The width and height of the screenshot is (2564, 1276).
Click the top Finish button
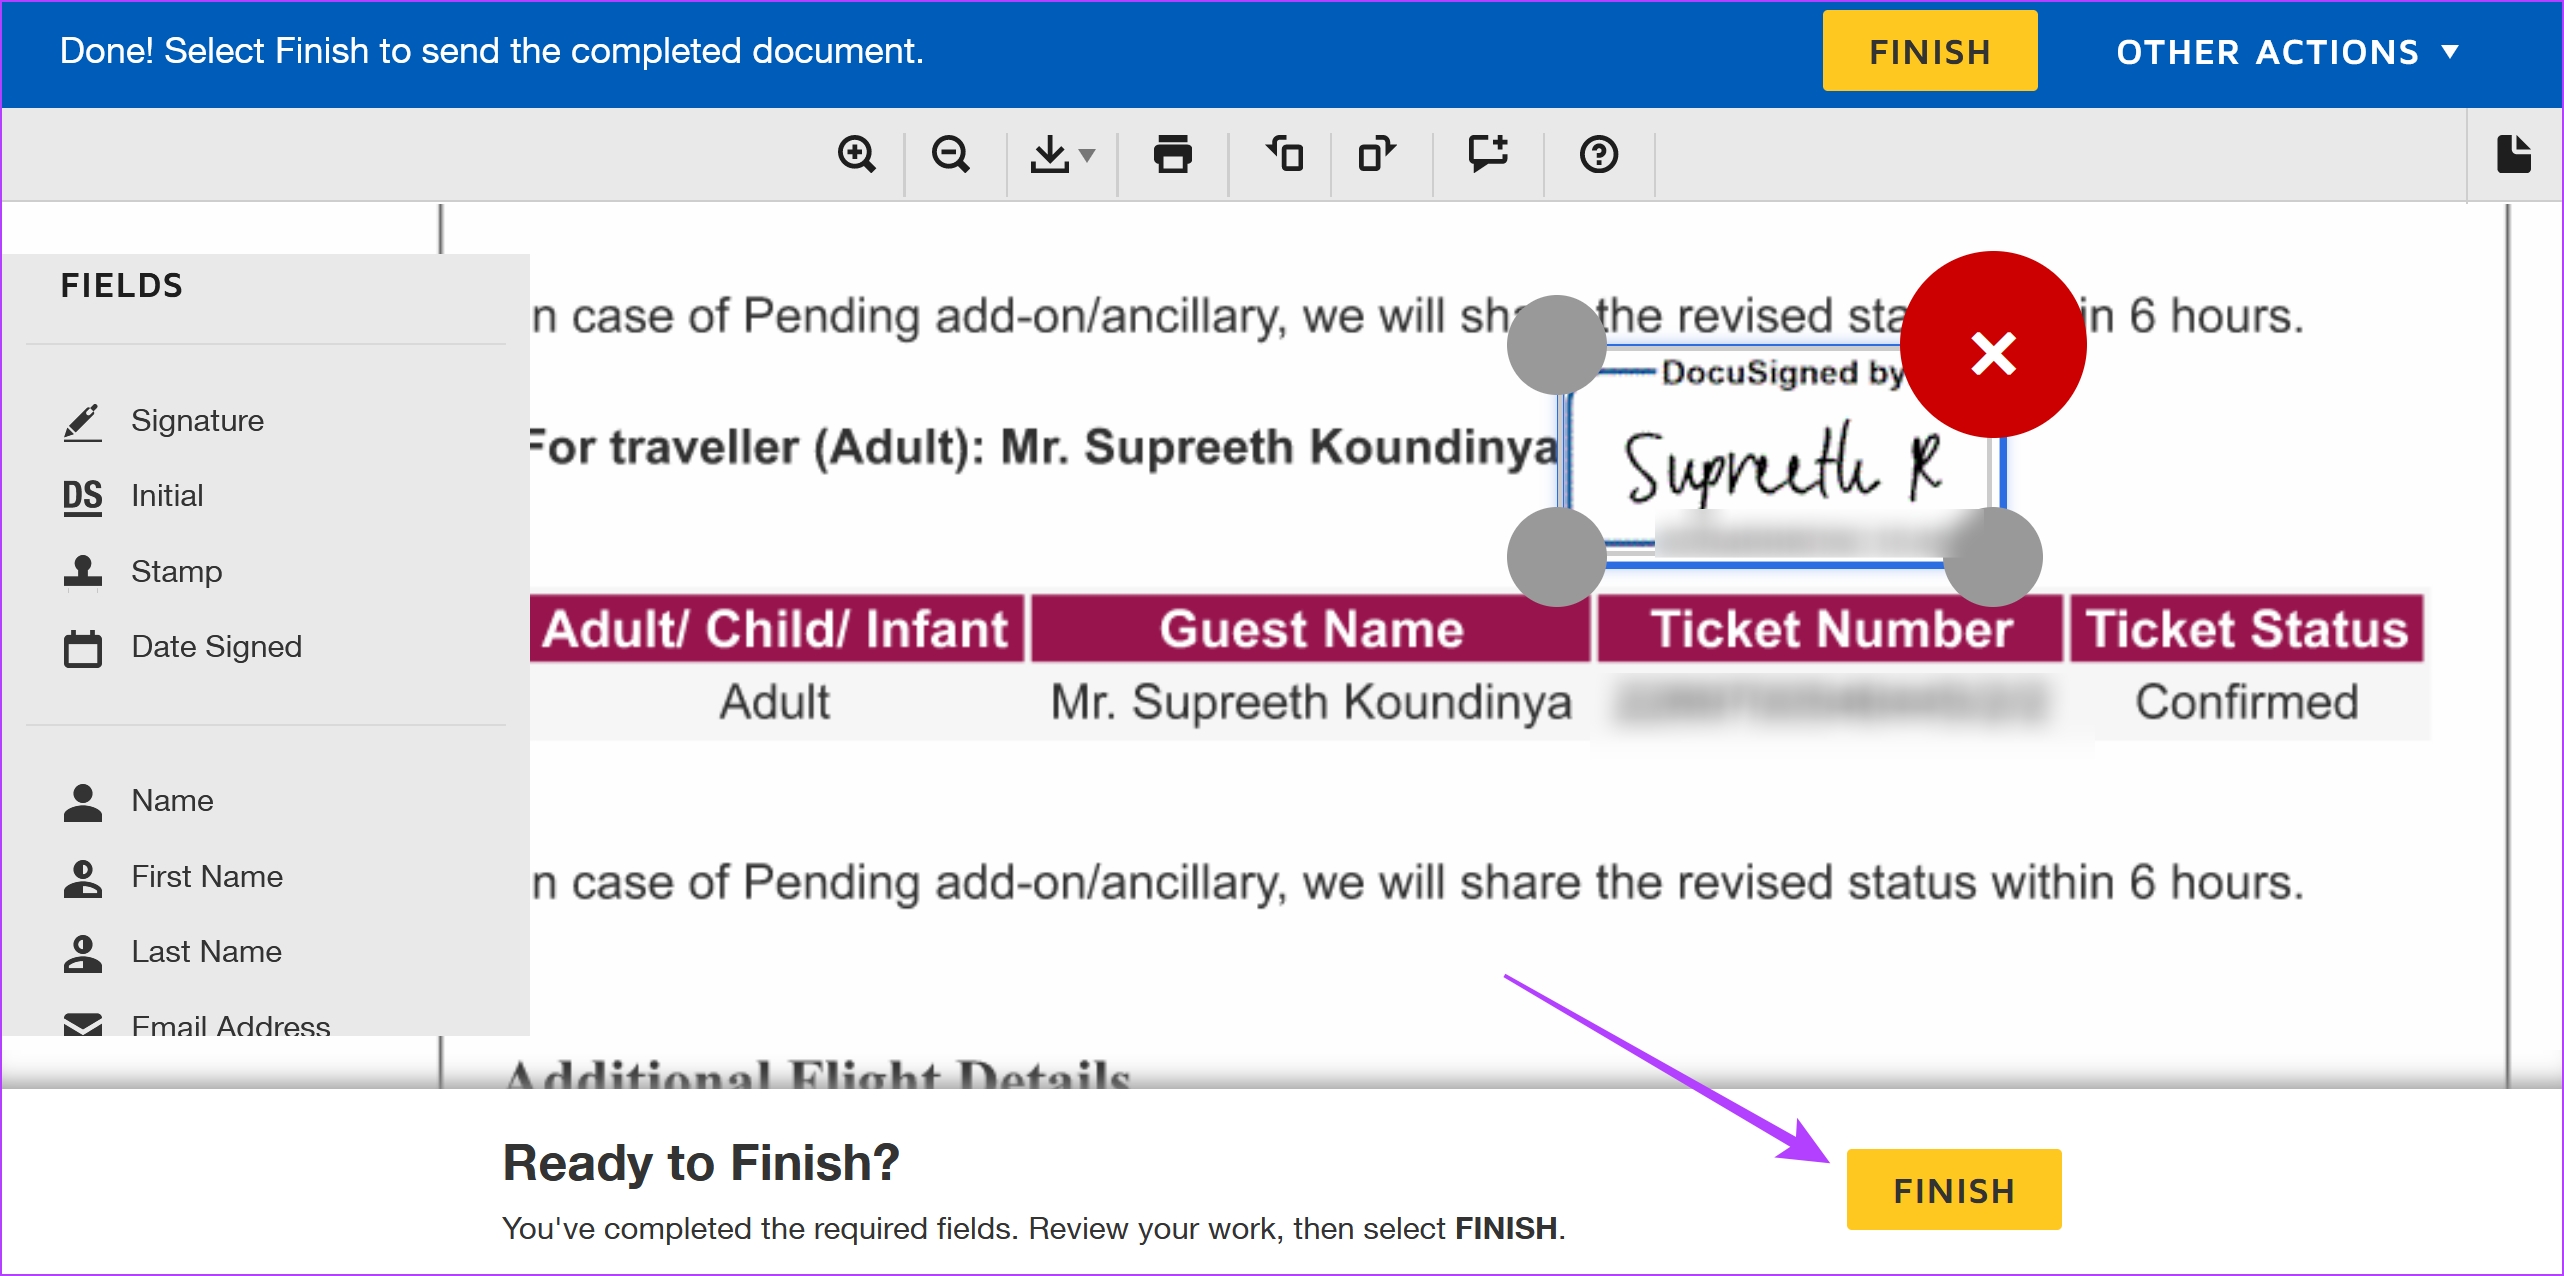[x=1929, y=51]
